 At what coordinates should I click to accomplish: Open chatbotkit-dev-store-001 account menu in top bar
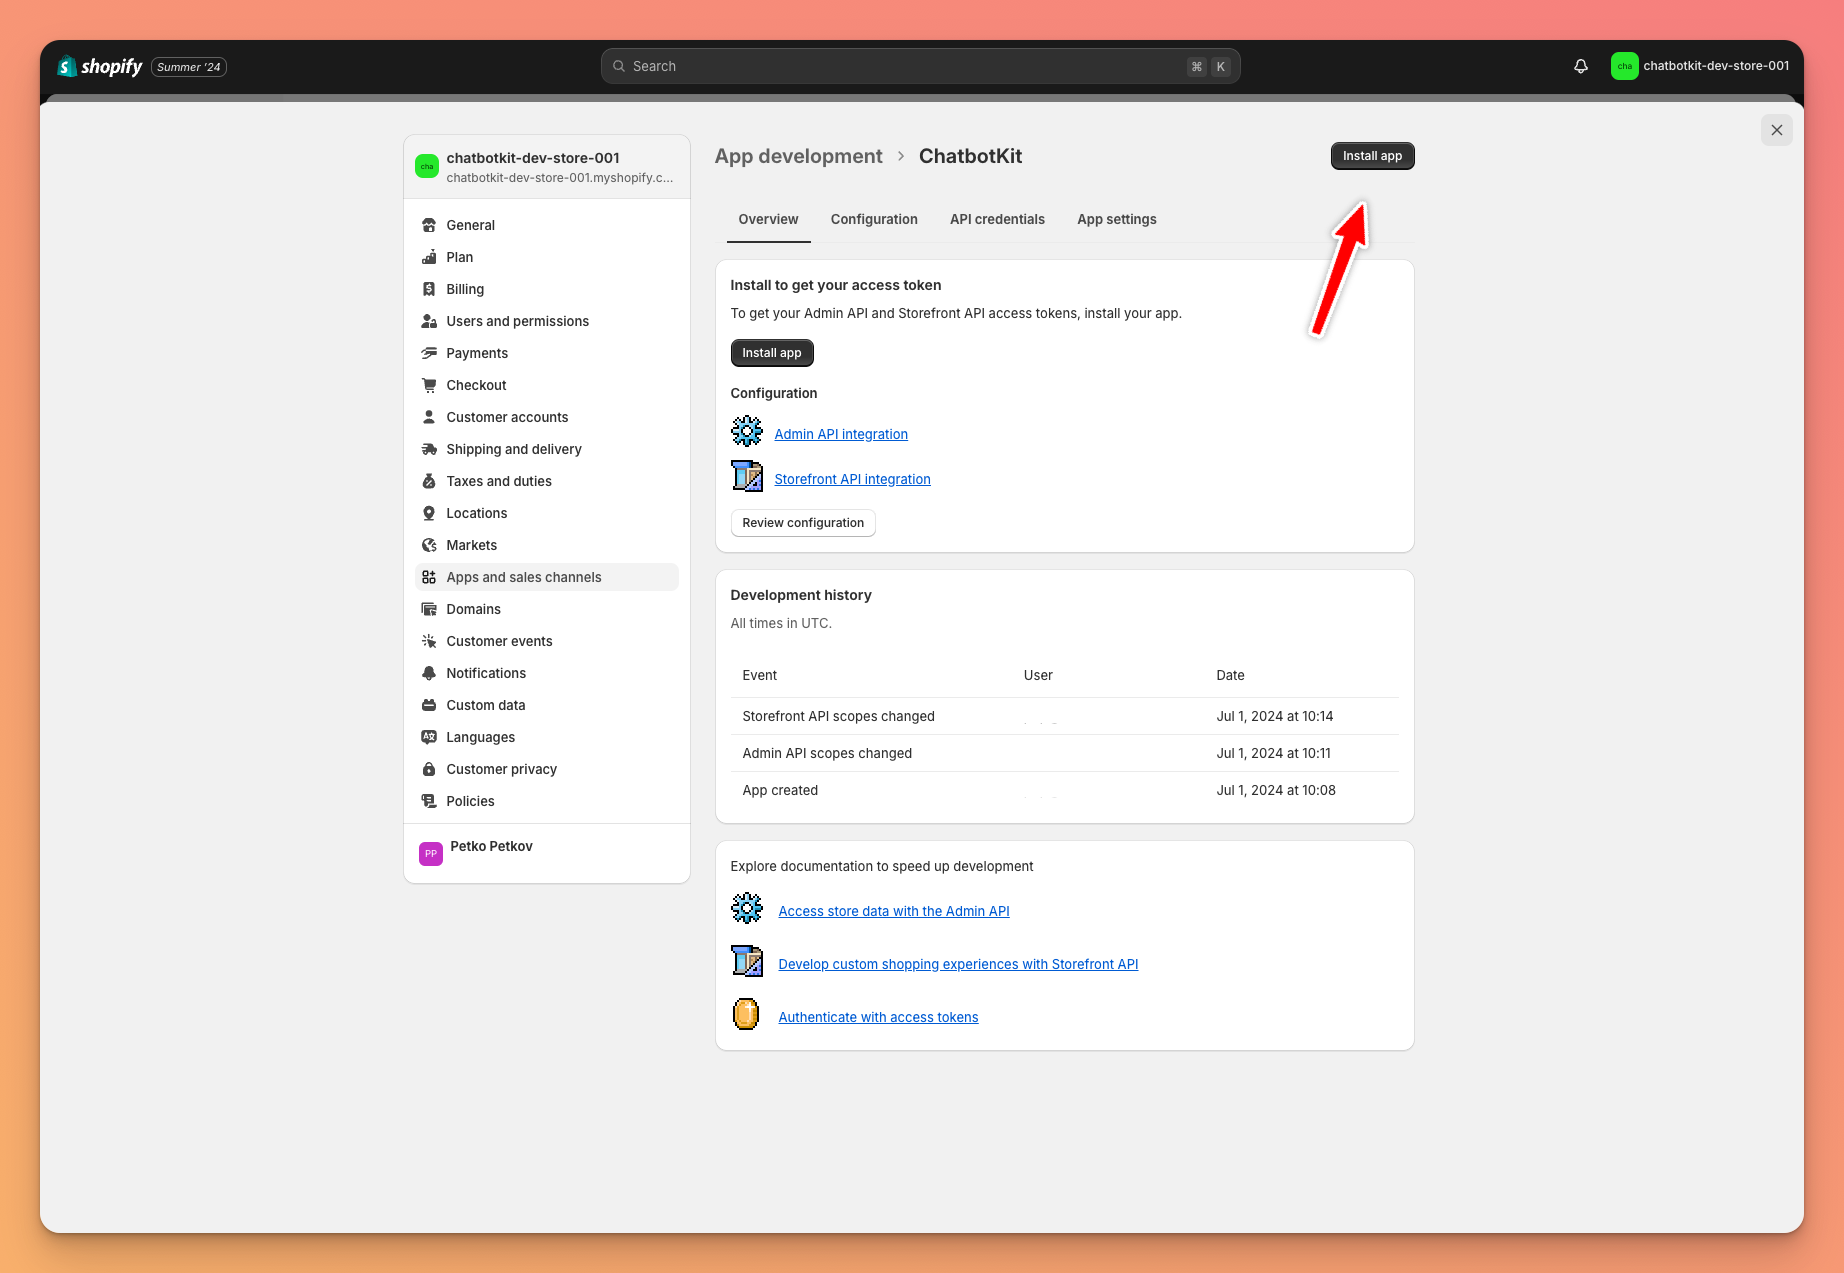click(x=1700, y=66)
